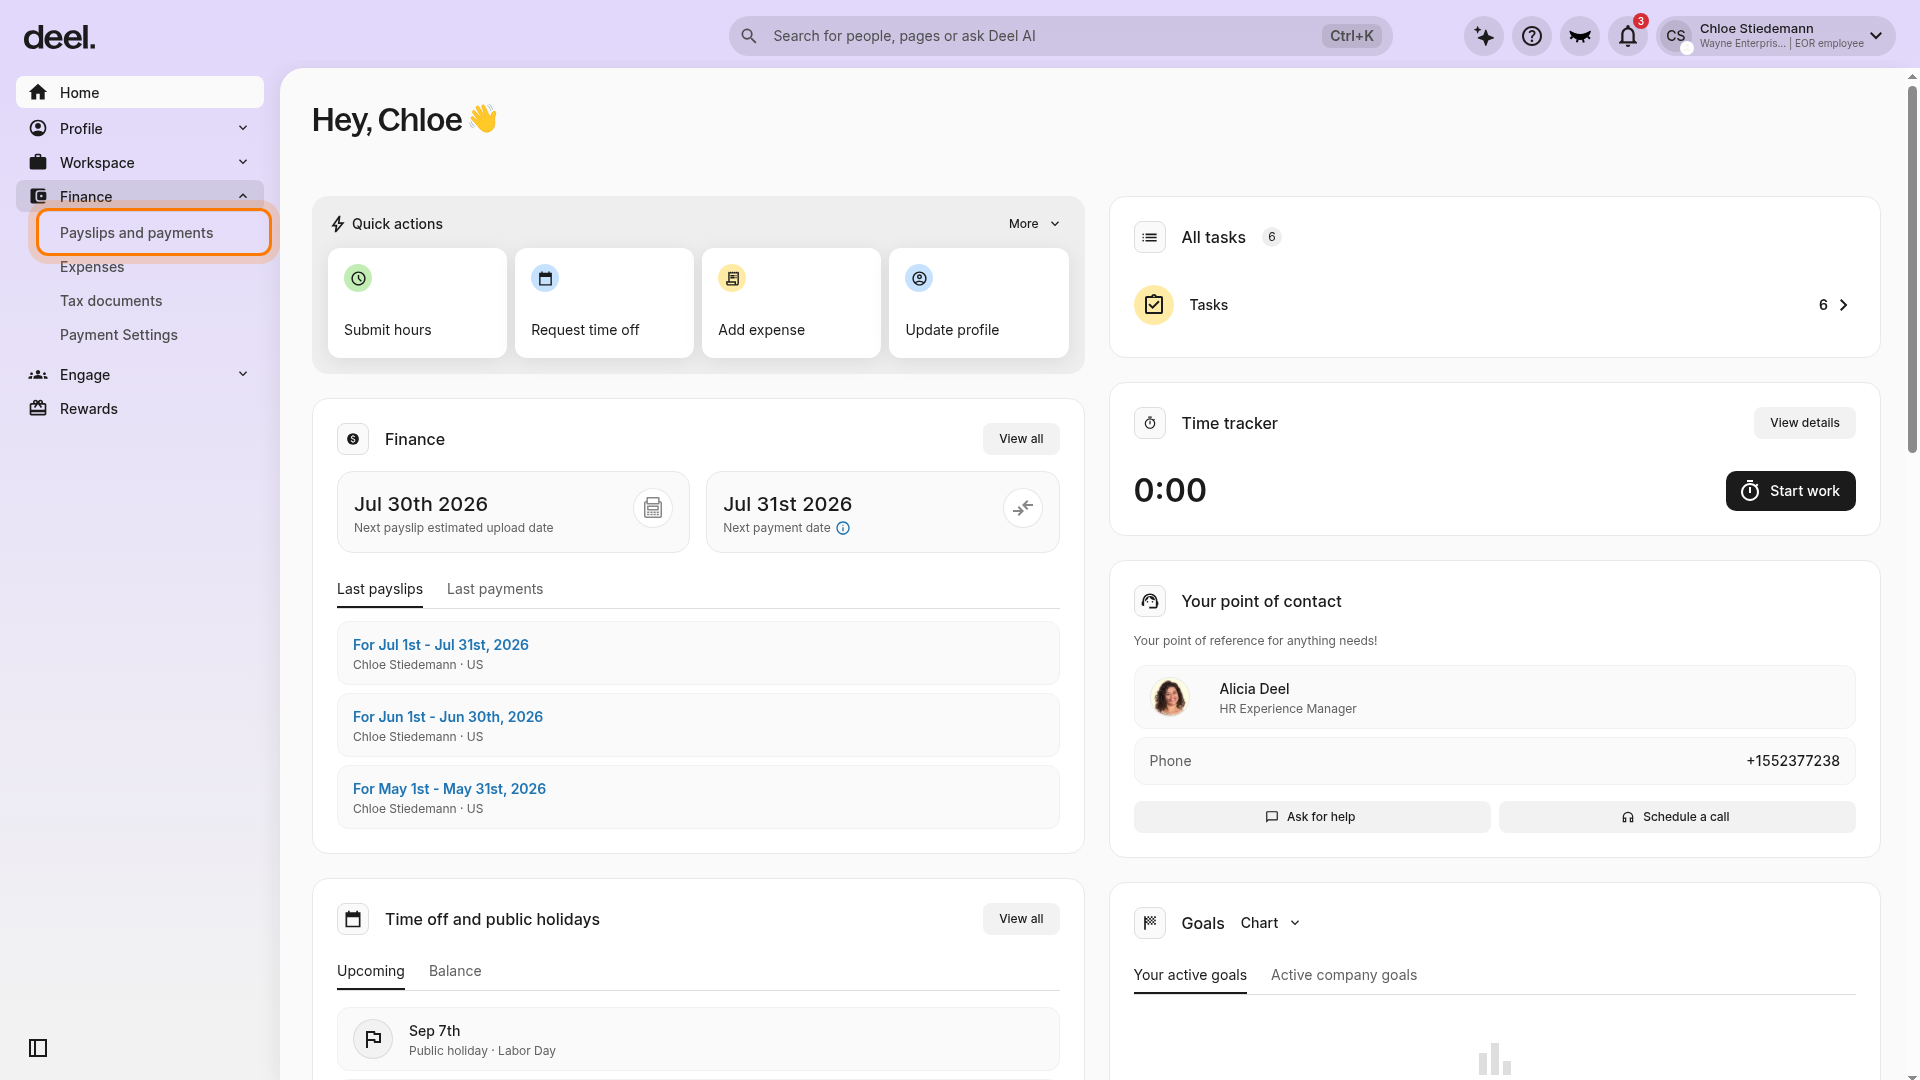Open Expenses in the Finance menu
Image resolution: width=1920 pixels, height=1080 pixels.
click(92, 267)
